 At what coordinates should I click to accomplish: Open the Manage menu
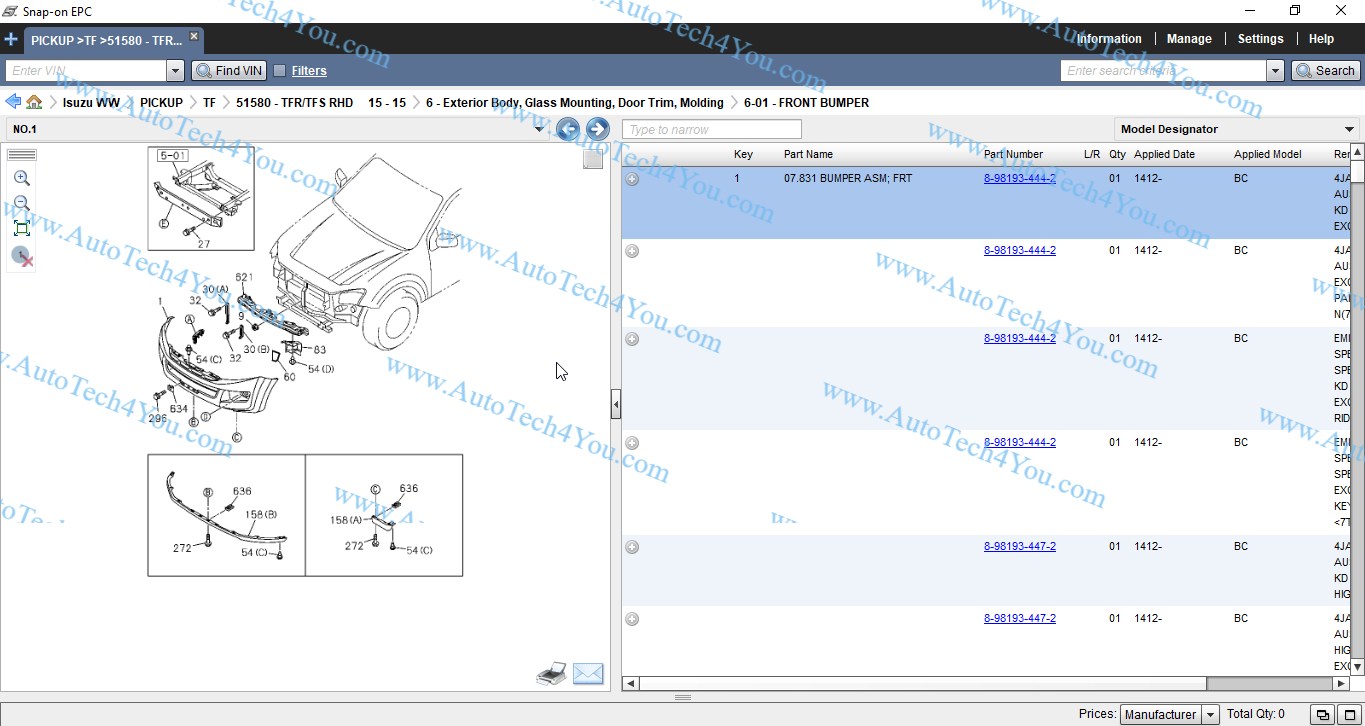pos(1189,39)
